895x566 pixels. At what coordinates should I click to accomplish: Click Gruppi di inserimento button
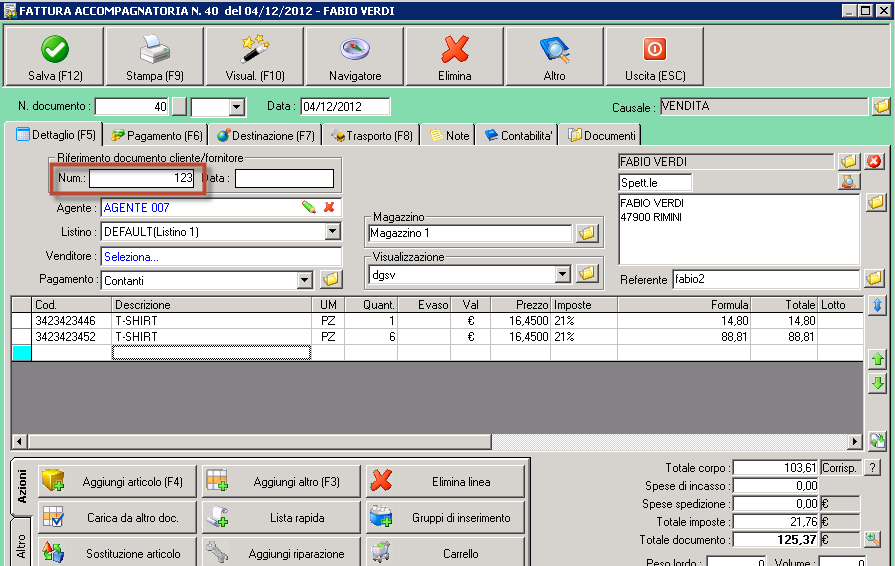click(445, 518)
